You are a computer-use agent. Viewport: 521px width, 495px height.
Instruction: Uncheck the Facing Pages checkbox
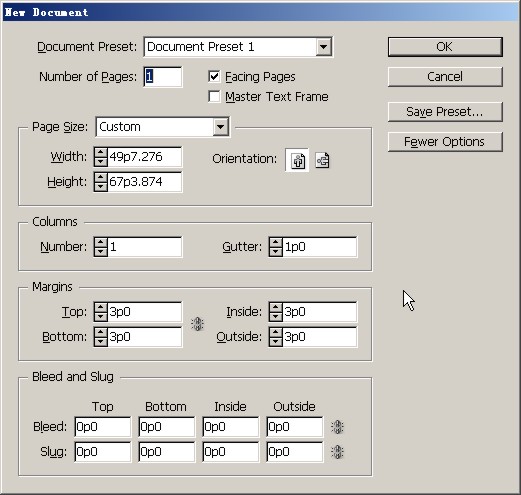pos(214,76)
